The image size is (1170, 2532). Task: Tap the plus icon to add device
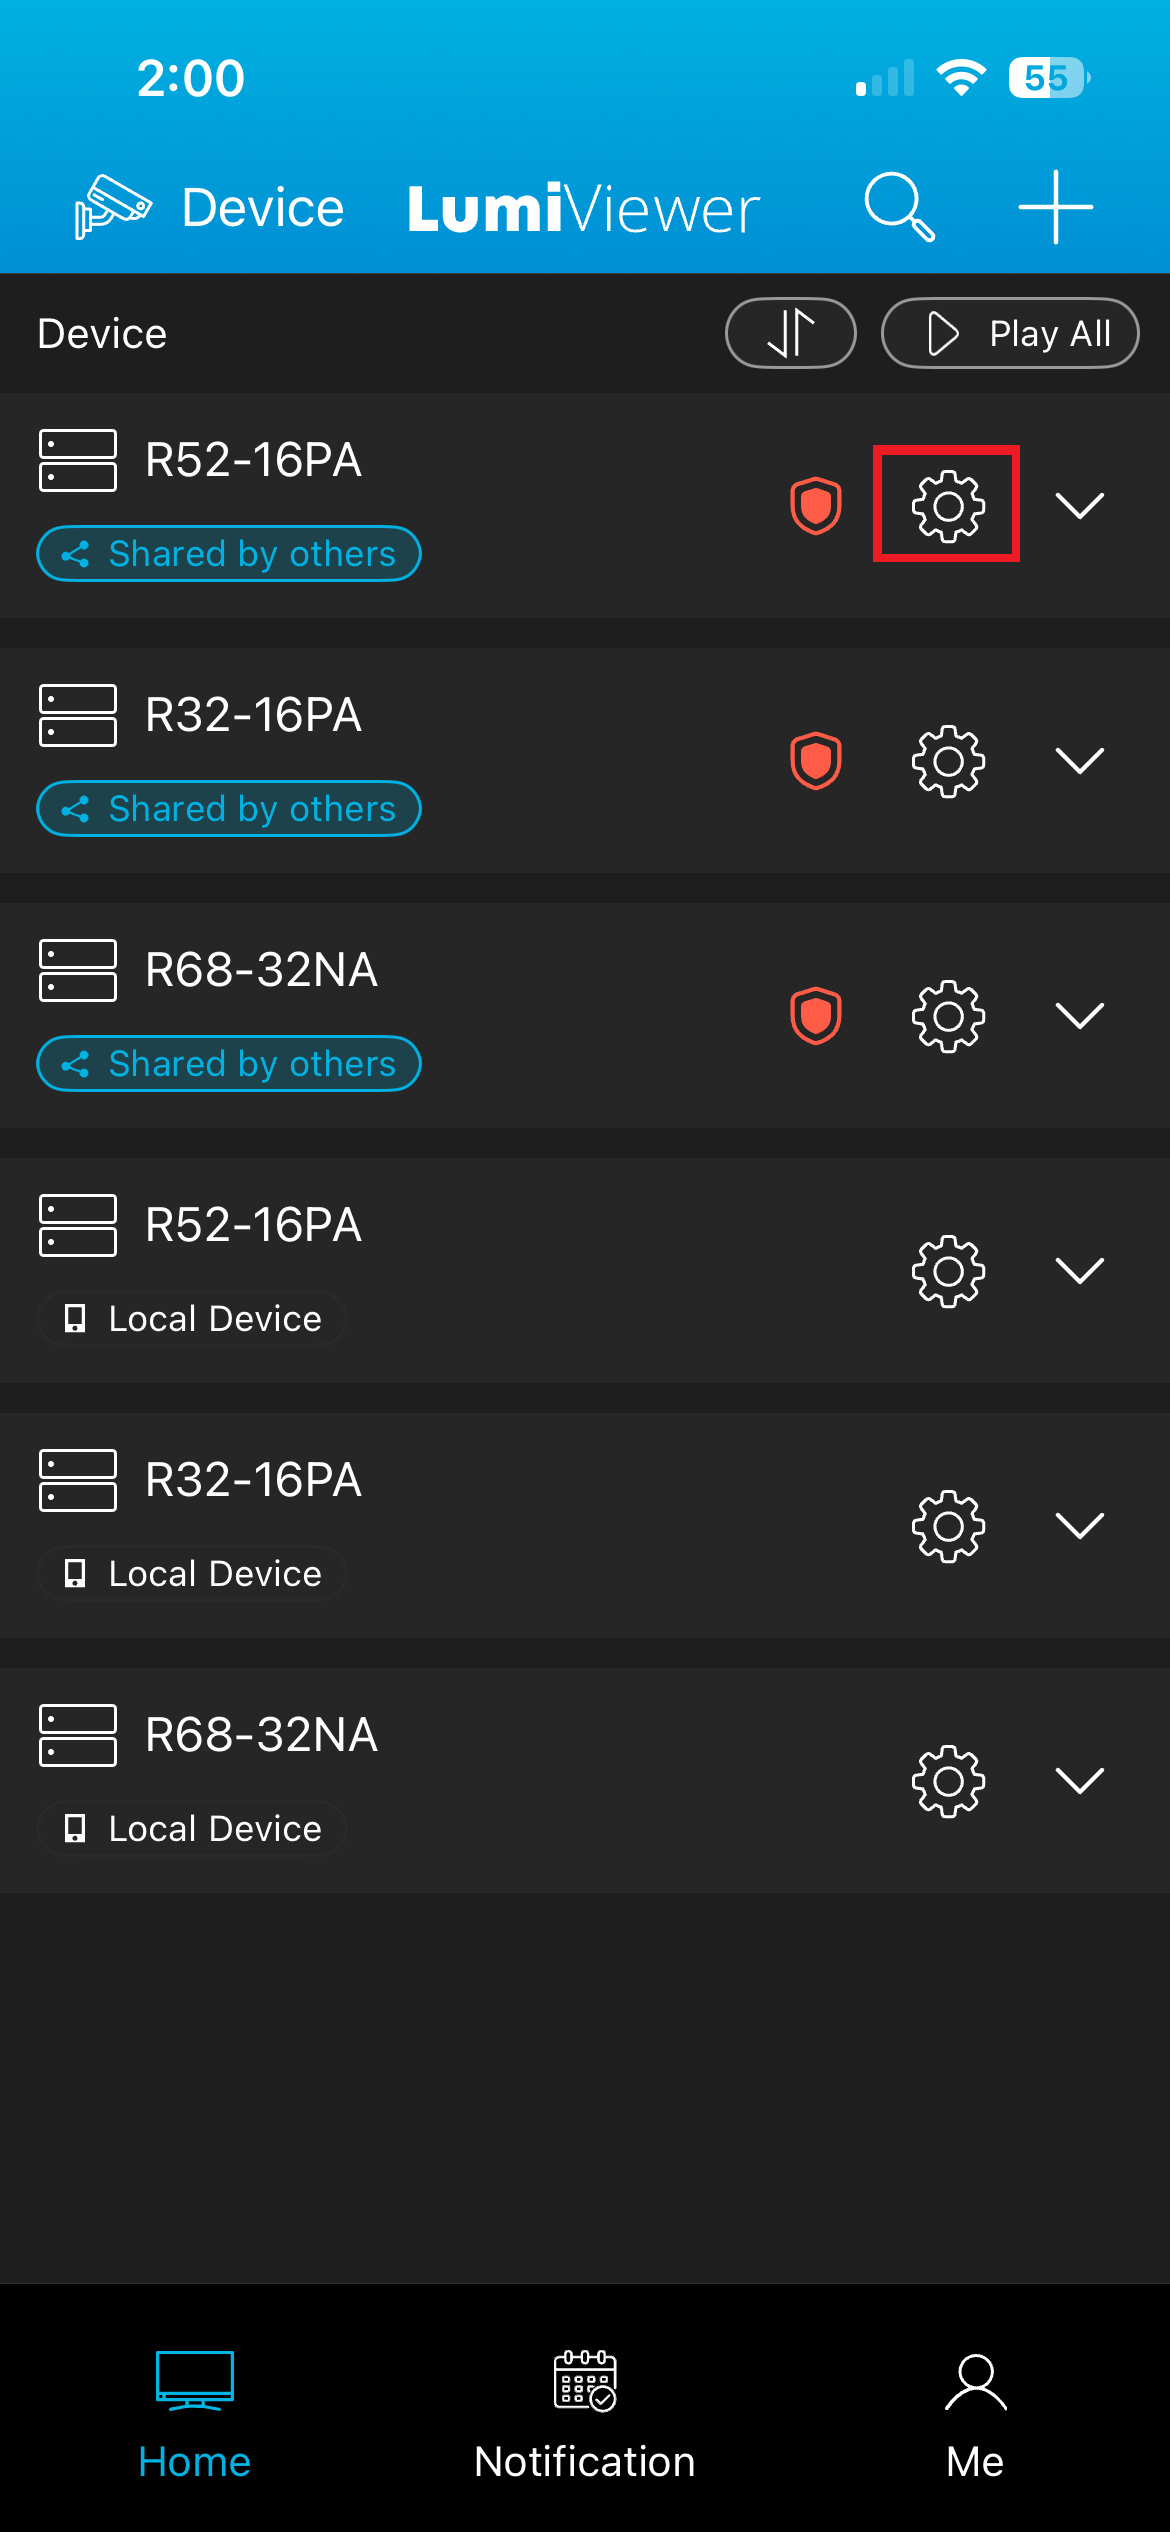[x=1055, y=207]
